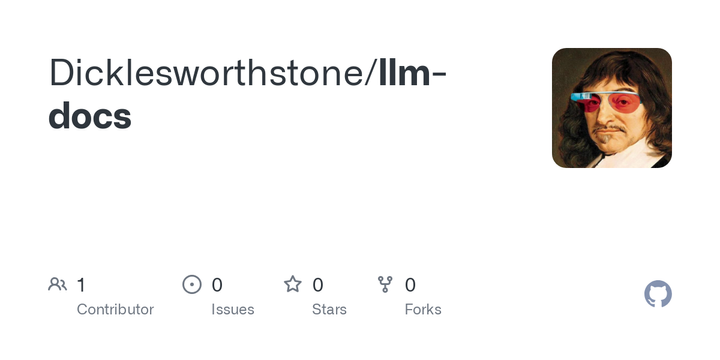Click the zero count above Issues
This screenshot has height=360, width=720.
(x=217, y=285)
